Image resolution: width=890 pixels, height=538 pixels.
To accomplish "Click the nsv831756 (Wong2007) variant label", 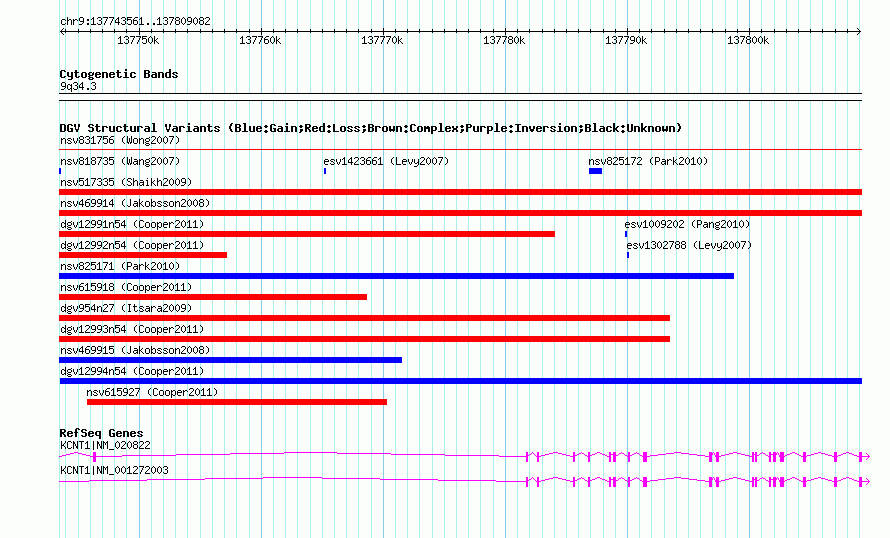I will [120, 140].
